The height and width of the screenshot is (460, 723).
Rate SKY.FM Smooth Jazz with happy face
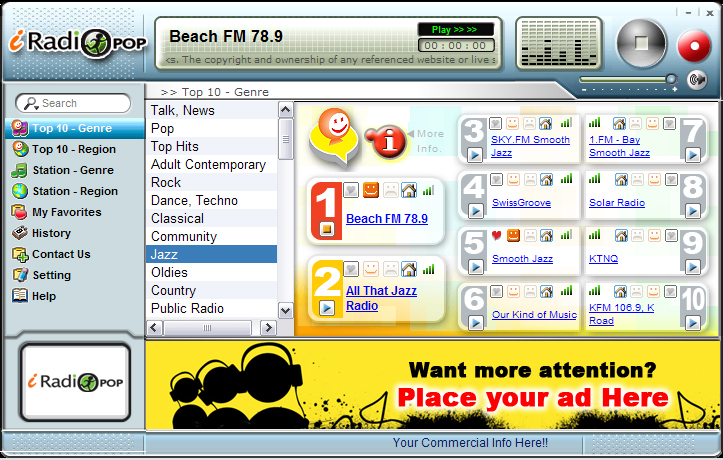pyautogui.click(x=512, y=123)
